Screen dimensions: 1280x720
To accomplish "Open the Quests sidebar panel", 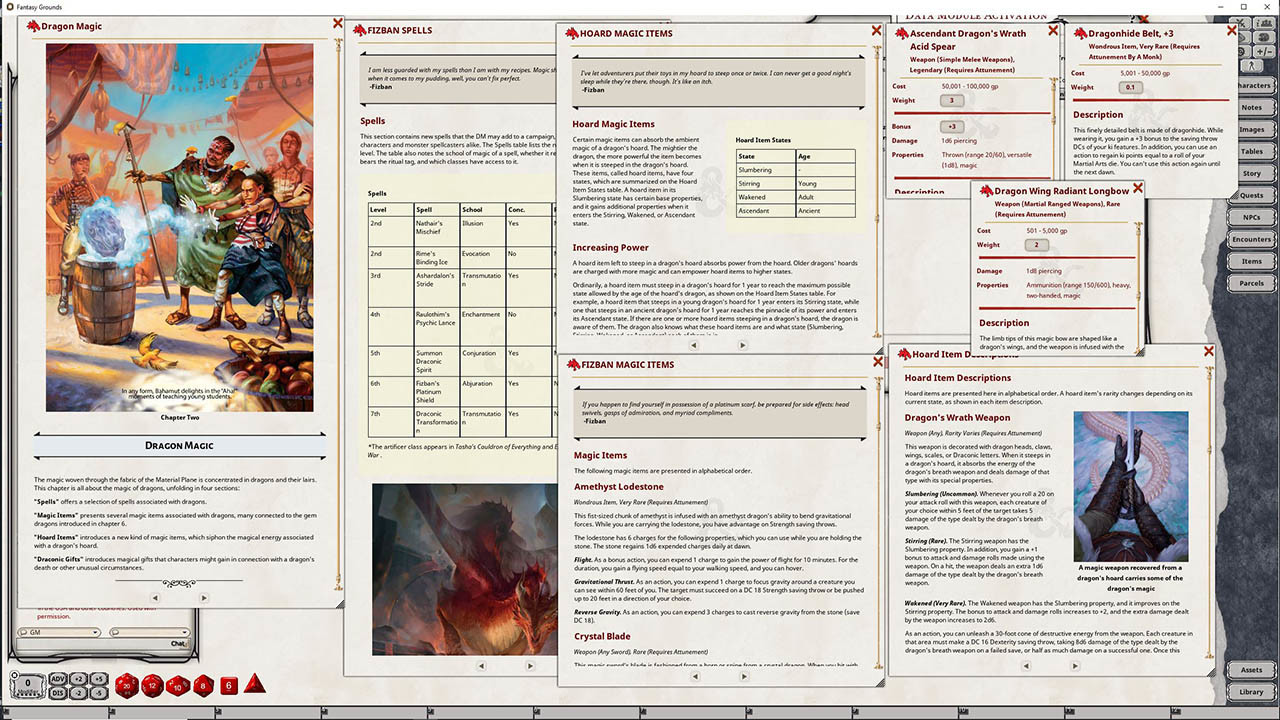I will (1251, 195).
